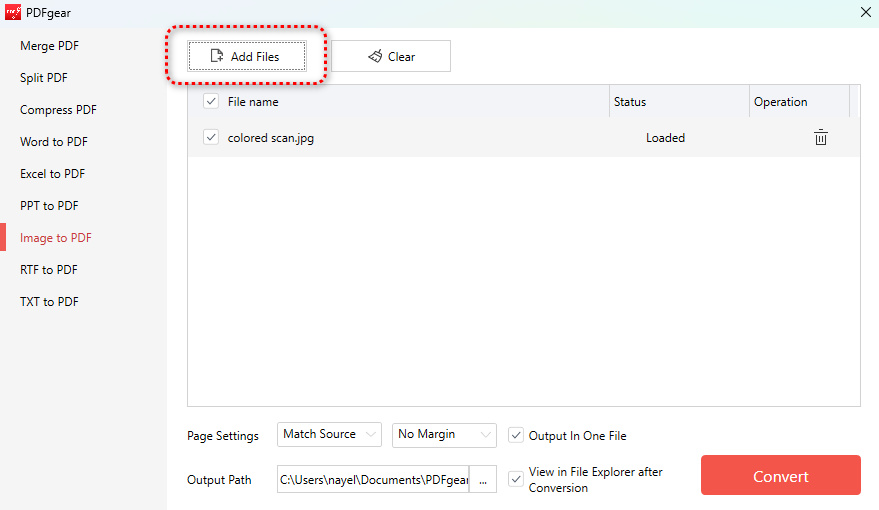The width and height of the screenshot is (879, 510).
Task: Click the PDFgear logo icon
Action: coord(12,12)
